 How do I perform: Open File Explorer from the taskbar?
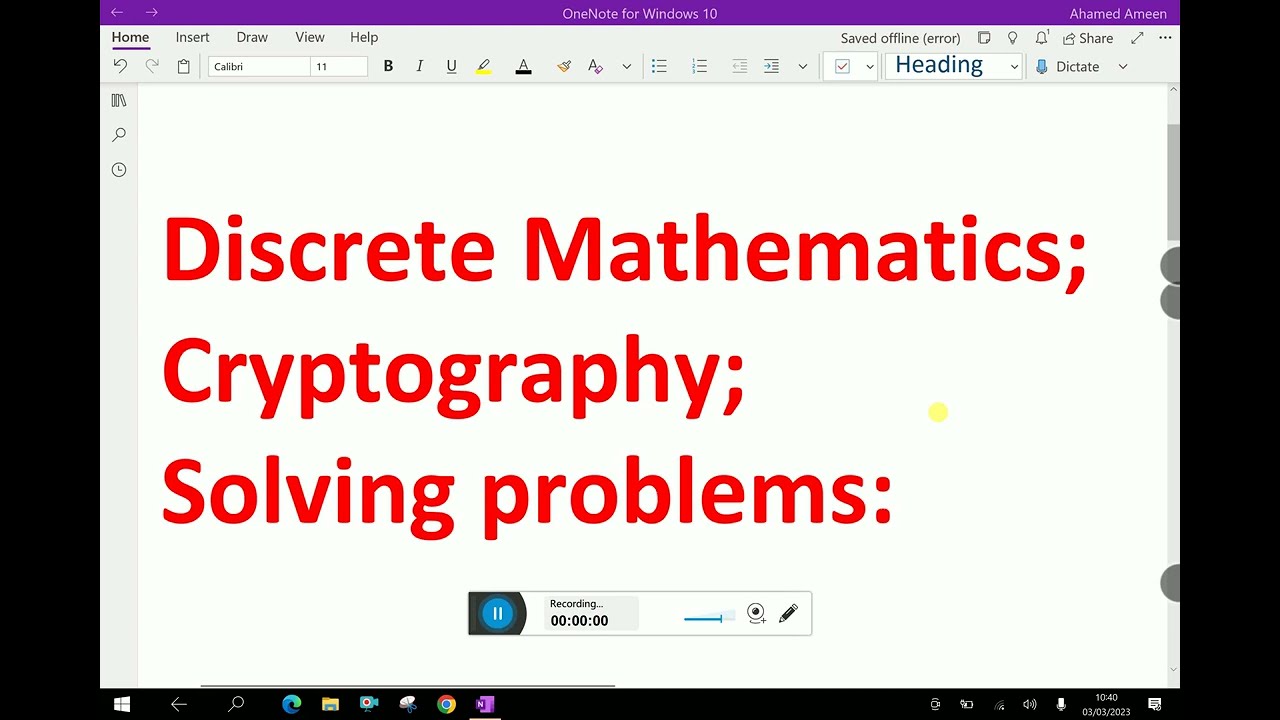click(330, 704)
